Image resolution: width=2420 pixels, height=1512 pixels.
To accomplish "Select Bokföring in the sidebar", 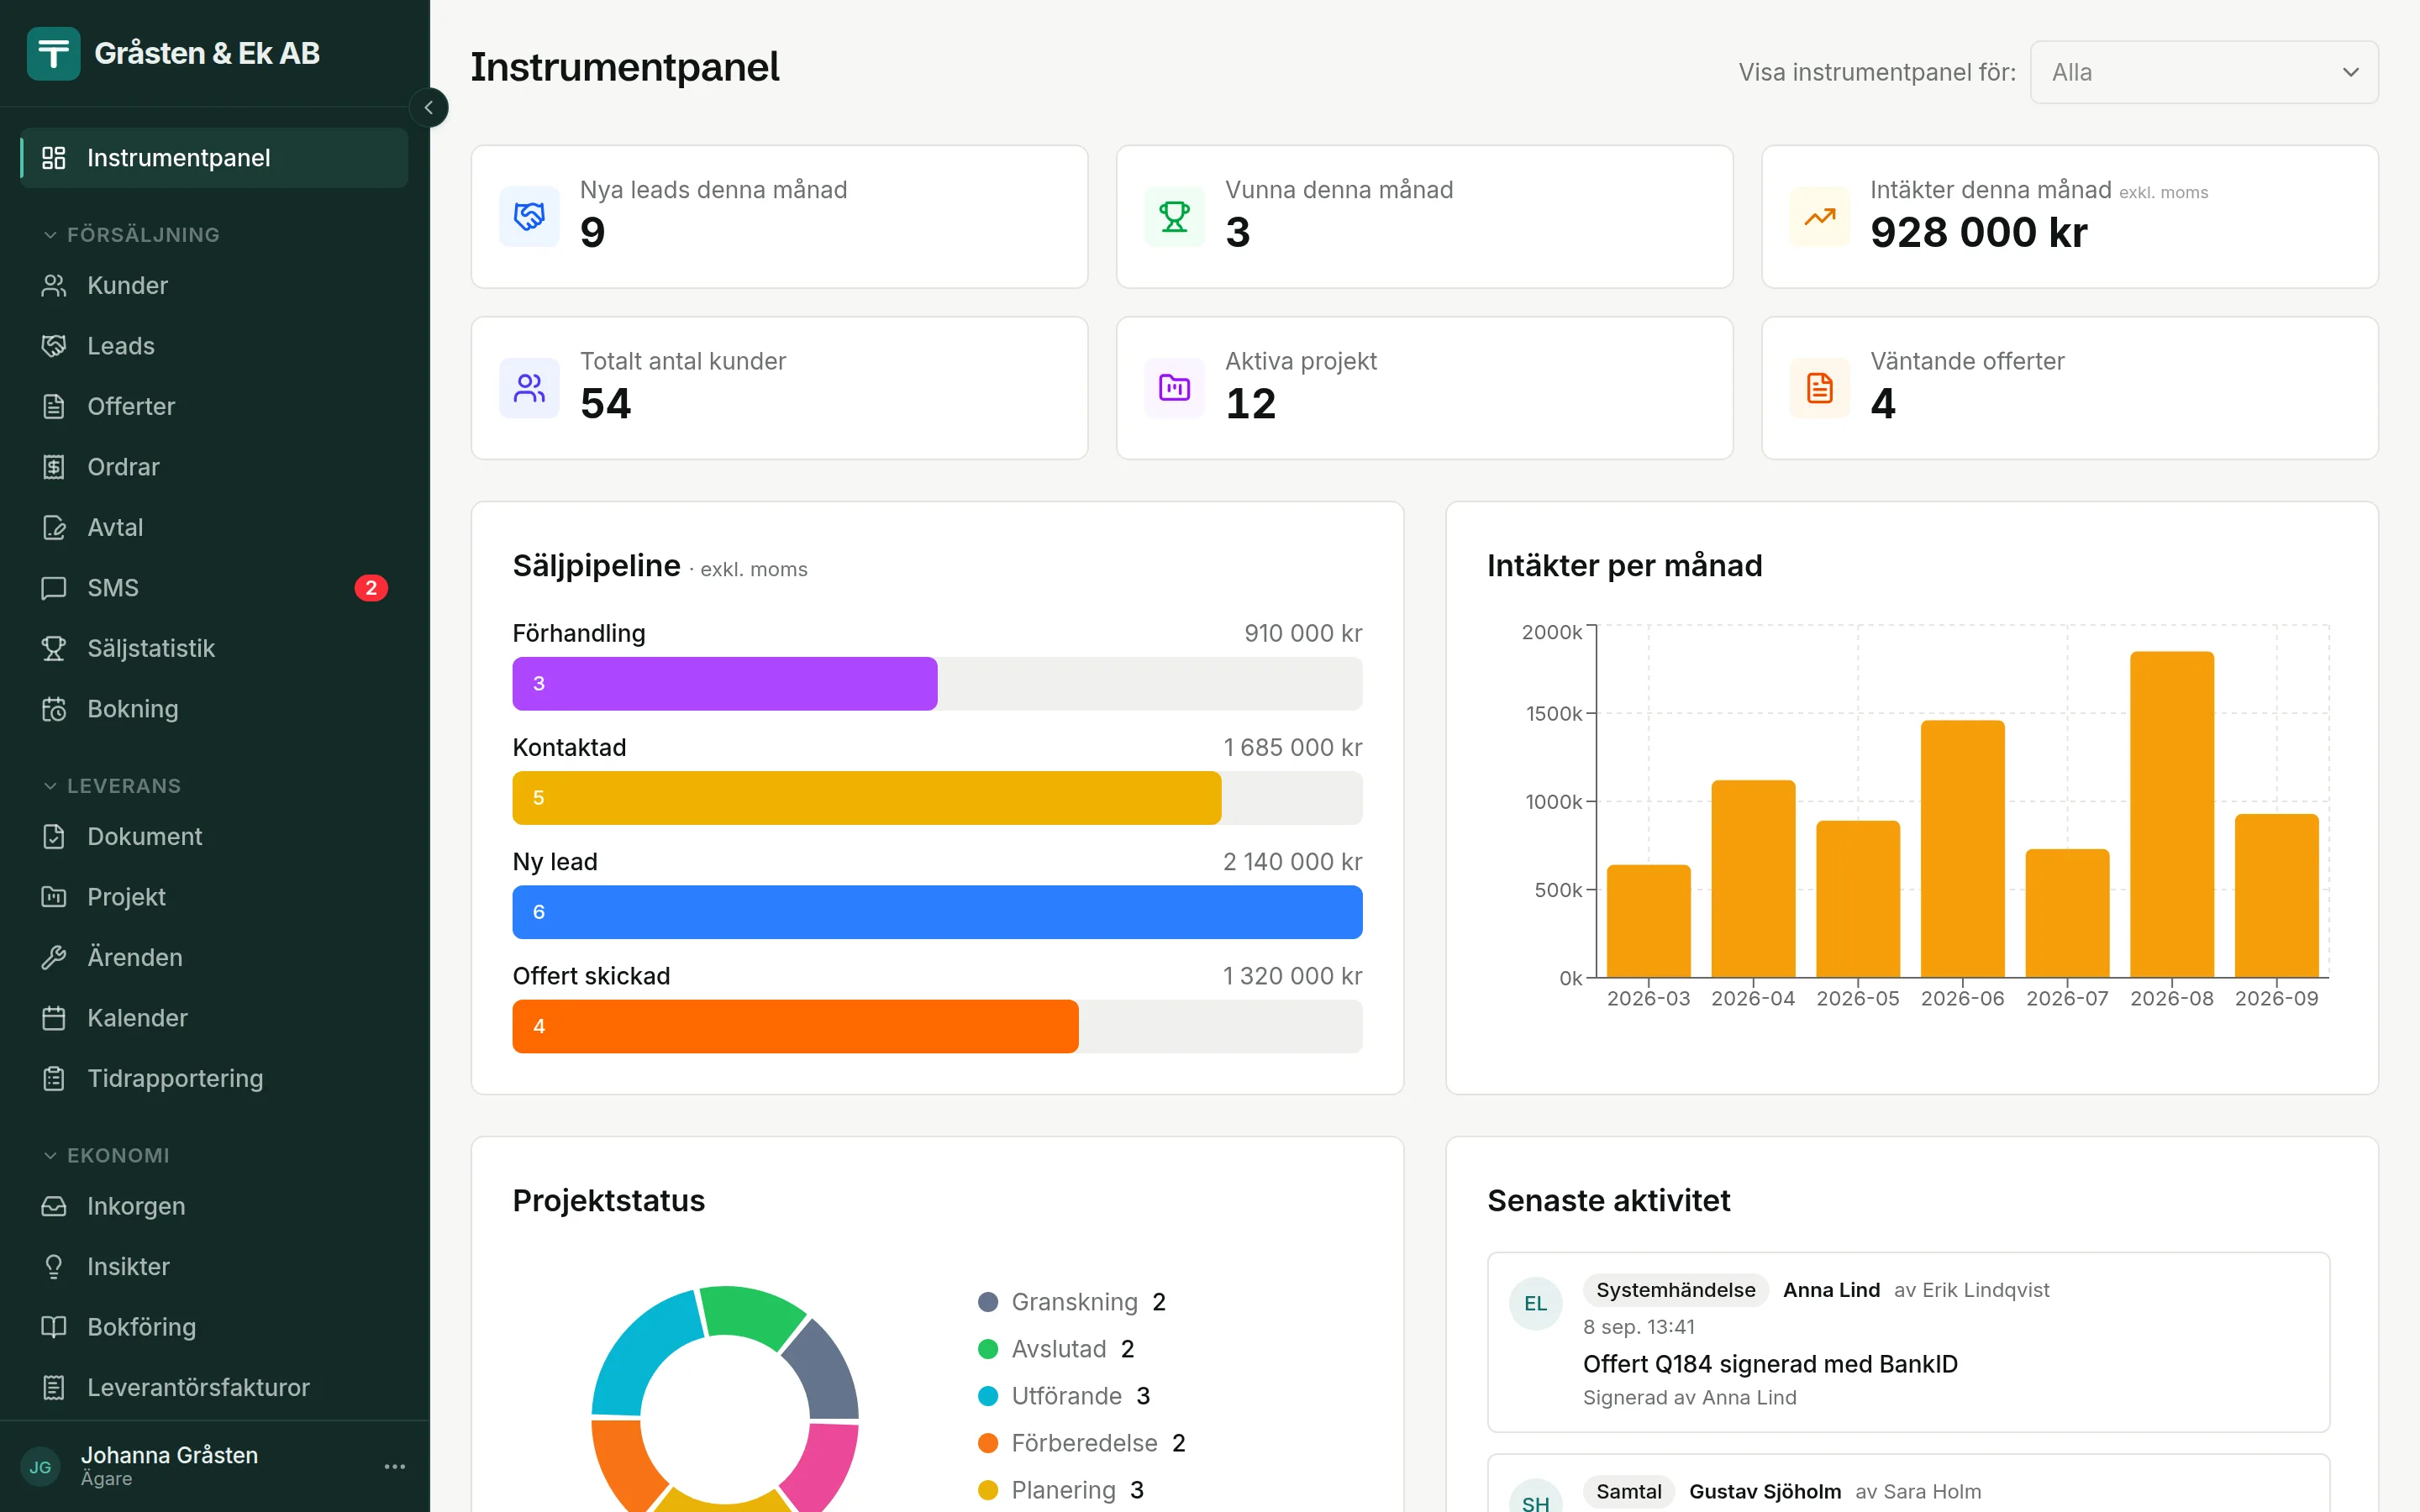I will pos(214,1328).
